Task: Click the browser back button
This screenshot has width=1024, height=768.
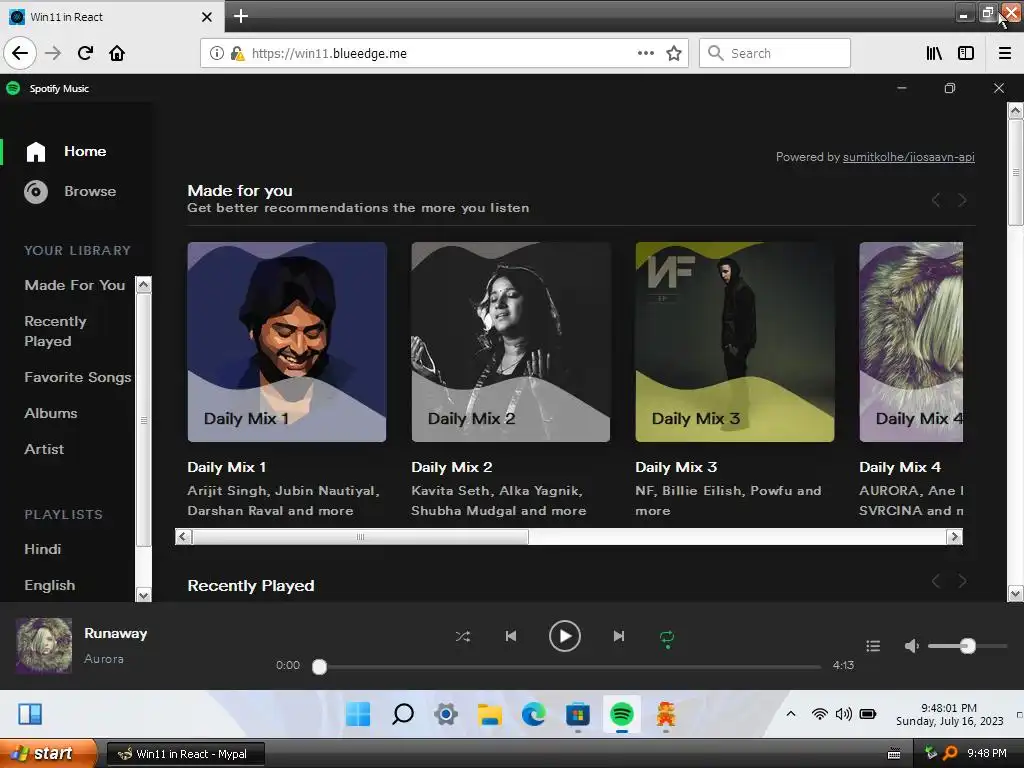Action: 20,53
